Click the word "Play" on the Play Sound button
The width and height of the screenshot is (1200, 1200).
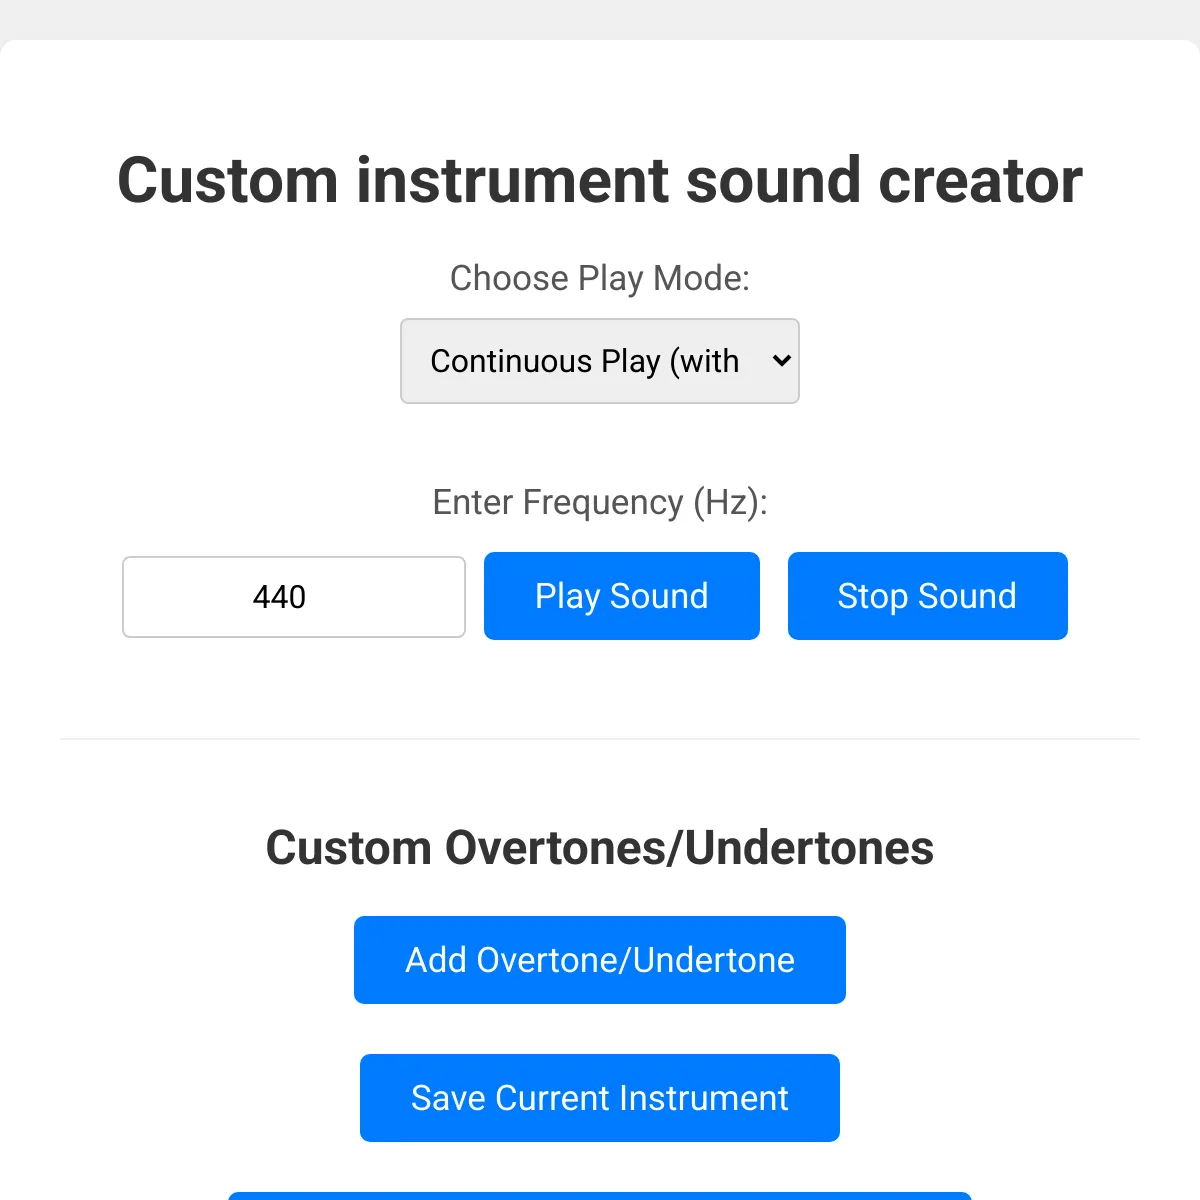[x=567, y=596]
